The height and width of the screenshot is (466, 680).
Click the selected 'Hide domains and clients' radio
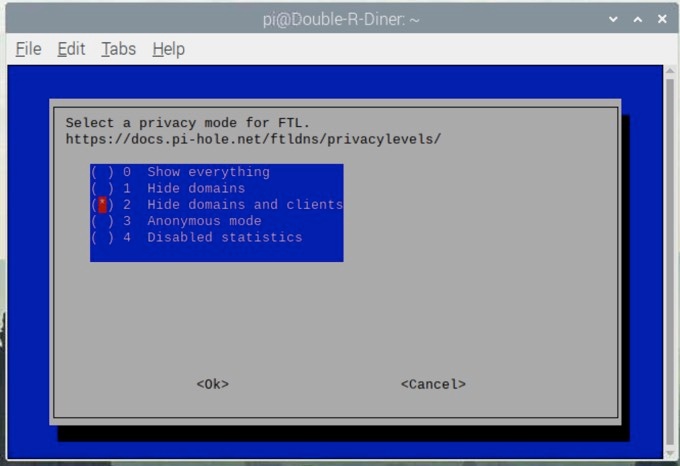pyautogui.click(x=102, y=205)
